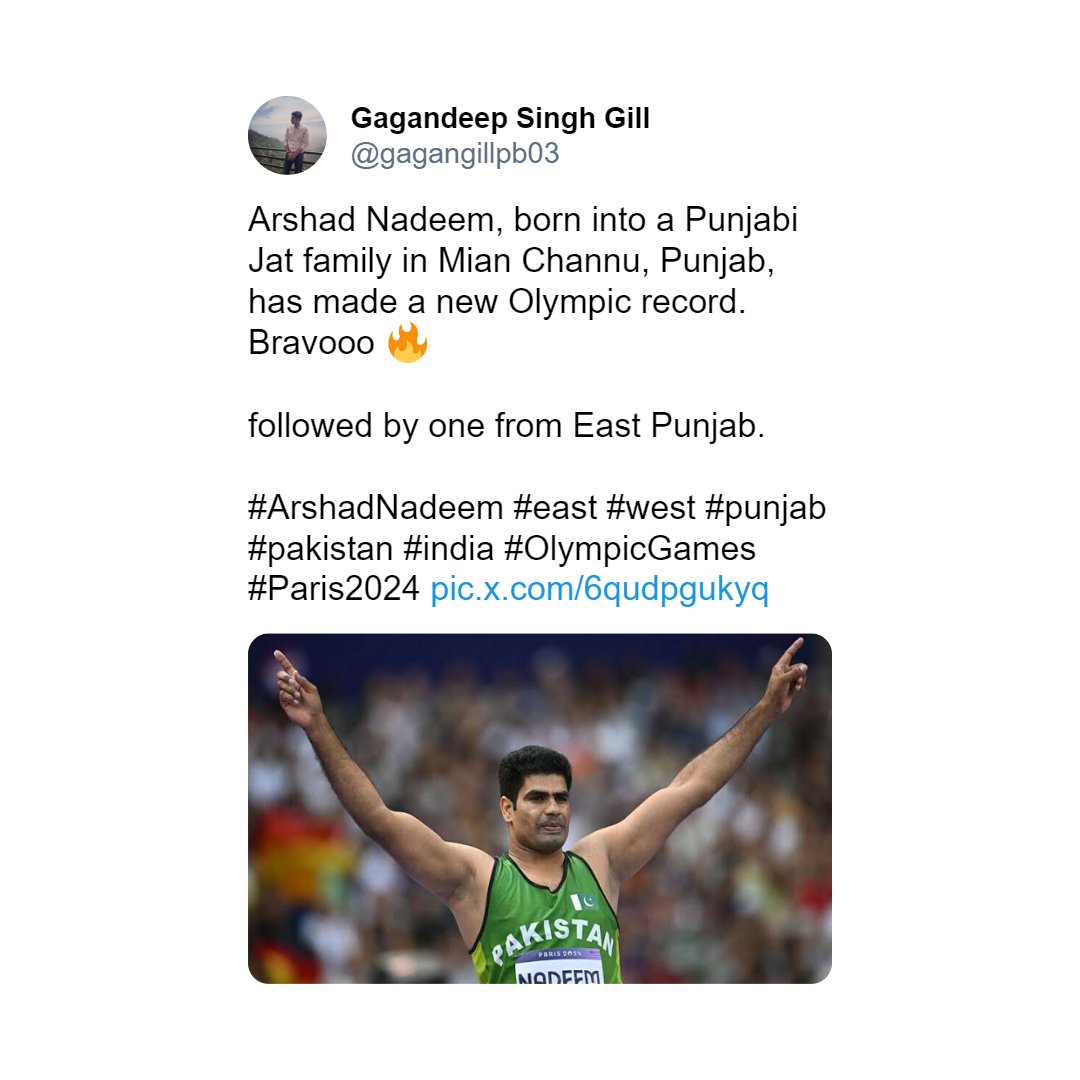Click the #ArshadNadeem hashtag

coord(375,508)
